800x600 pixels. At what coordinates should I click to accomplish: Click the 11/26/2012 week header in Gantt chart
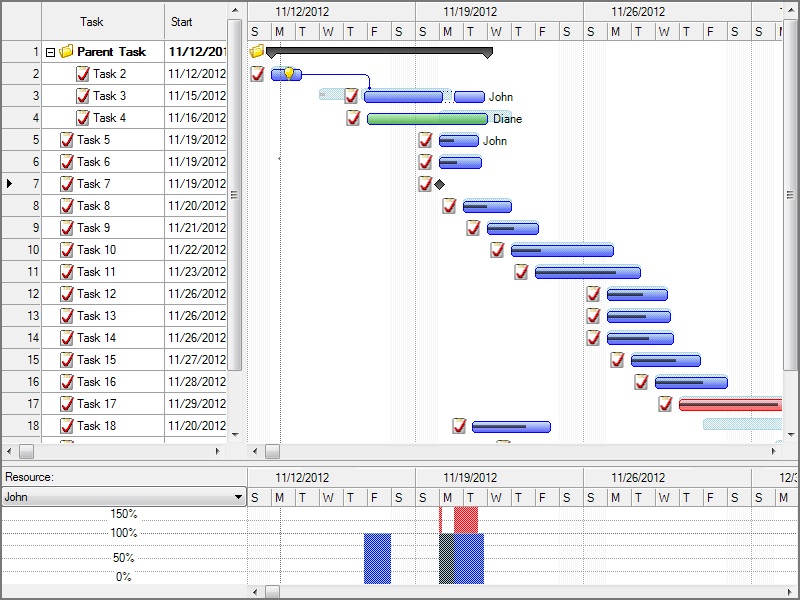coord(667,12)
